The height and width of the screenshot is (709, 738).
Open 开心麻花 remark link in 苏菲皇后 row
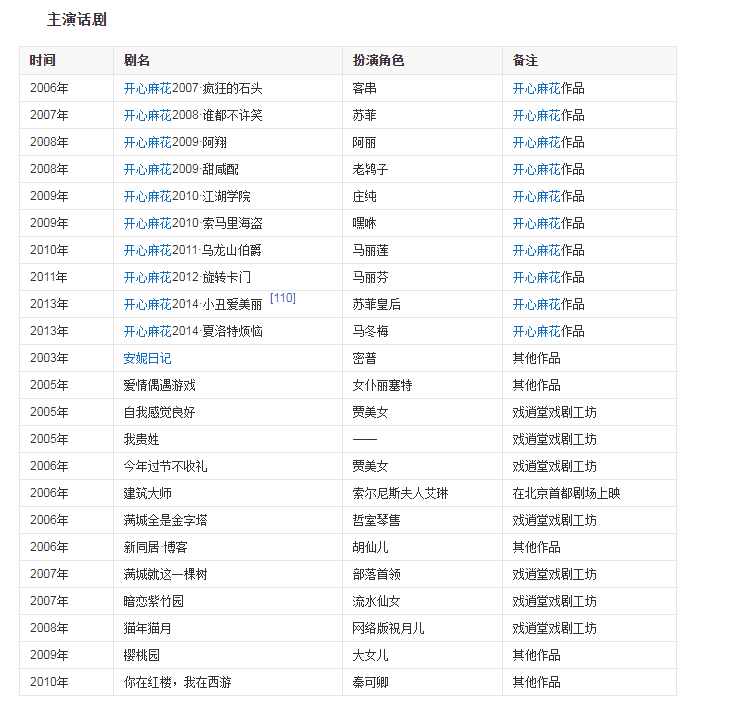[536, 304]
